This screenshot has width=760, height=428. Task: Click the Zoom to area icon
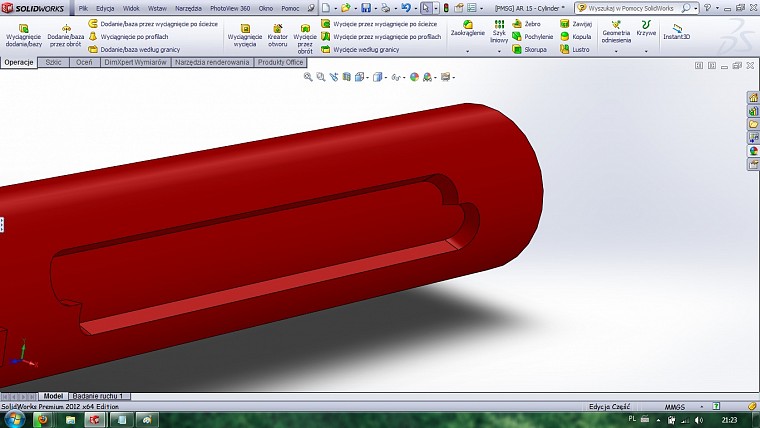pos(320,77)
